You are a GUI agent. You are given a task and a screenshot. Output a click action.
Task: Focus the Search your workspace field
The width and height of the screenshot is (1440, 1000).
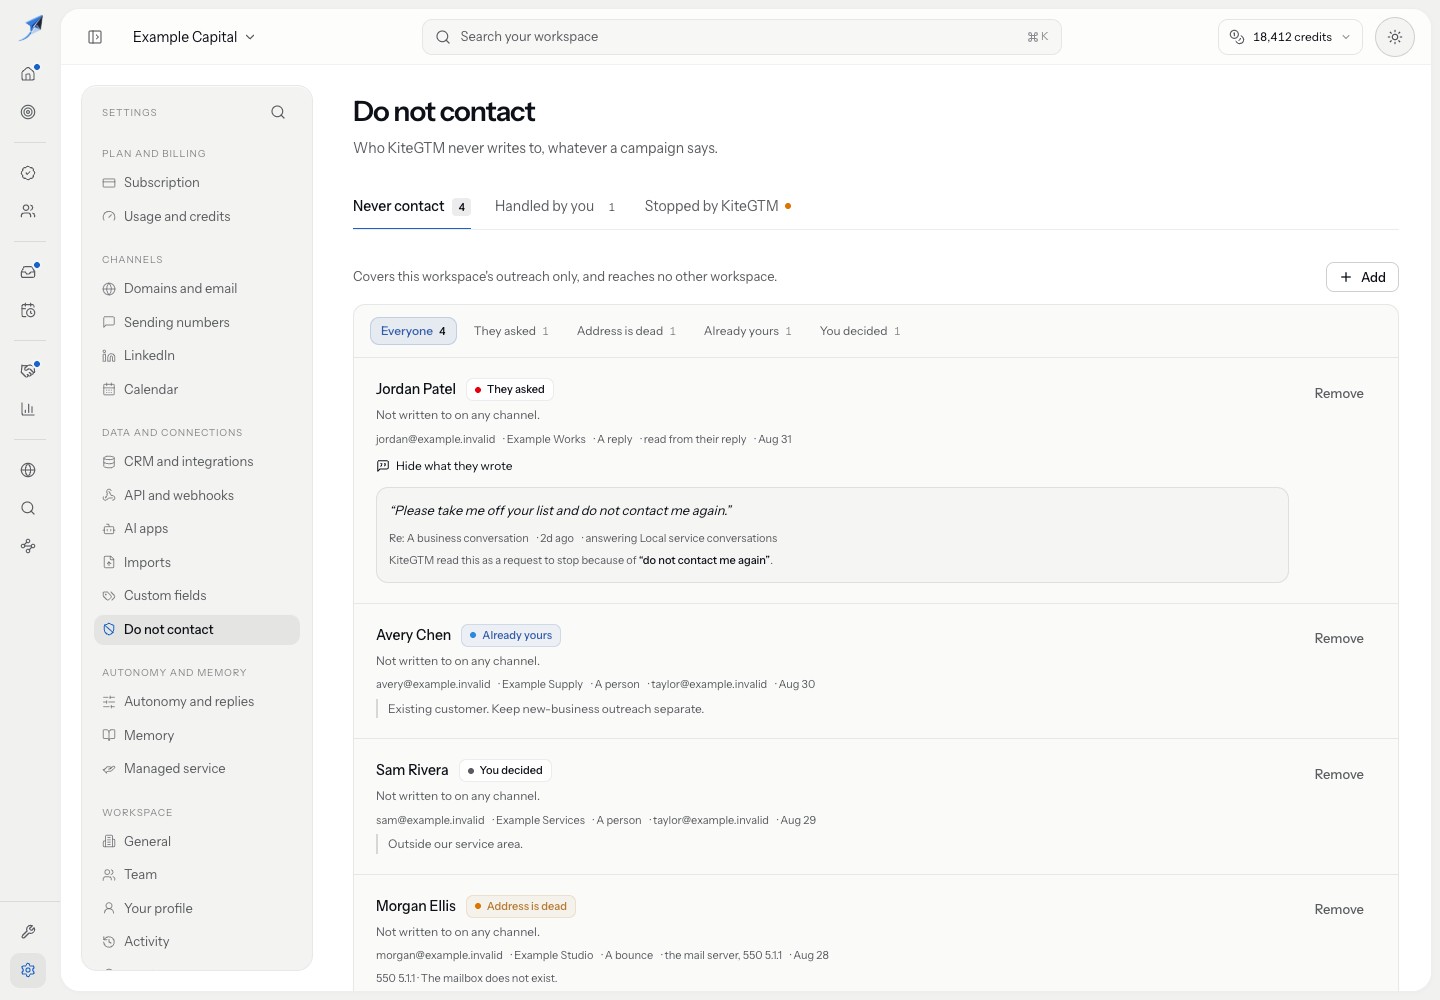tap(741, 37)
